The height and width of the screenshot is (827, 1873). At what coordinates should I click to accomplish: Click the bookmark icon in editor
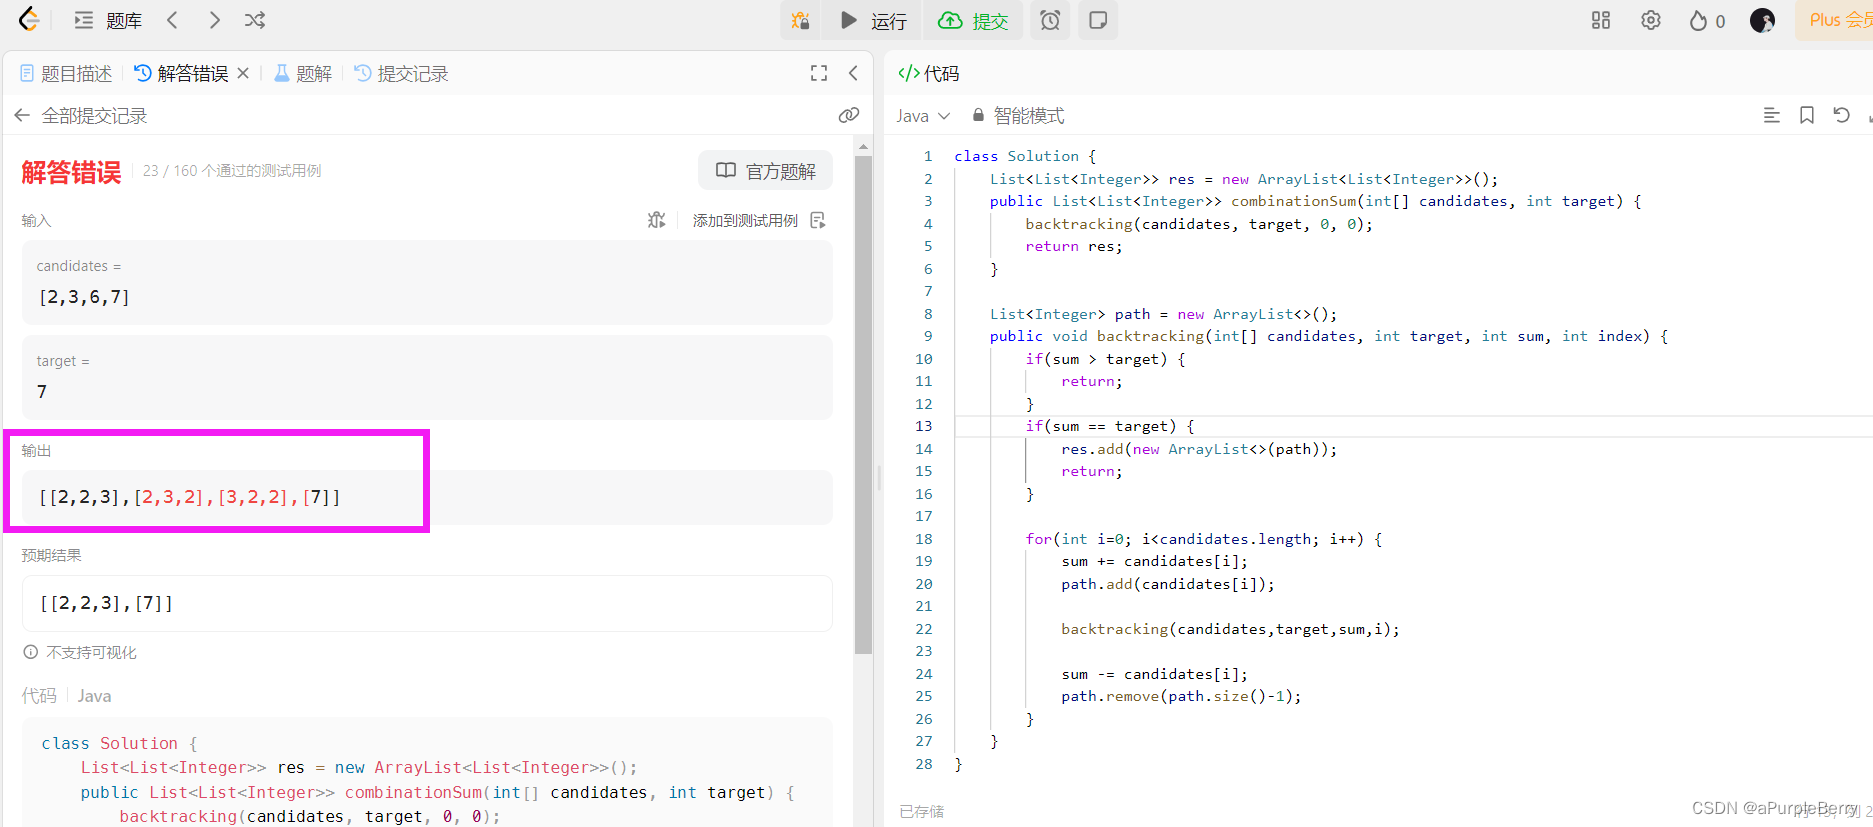pyautogui.click(x=1807, y=115)
